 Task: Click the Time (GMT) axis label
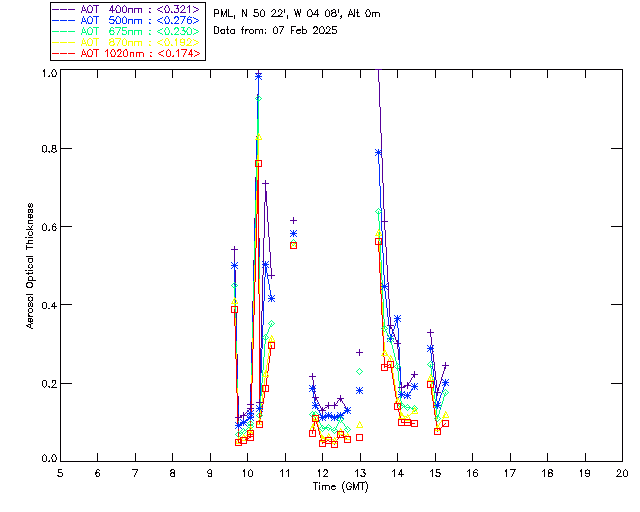pyautogui.click(x=340, y=487)
